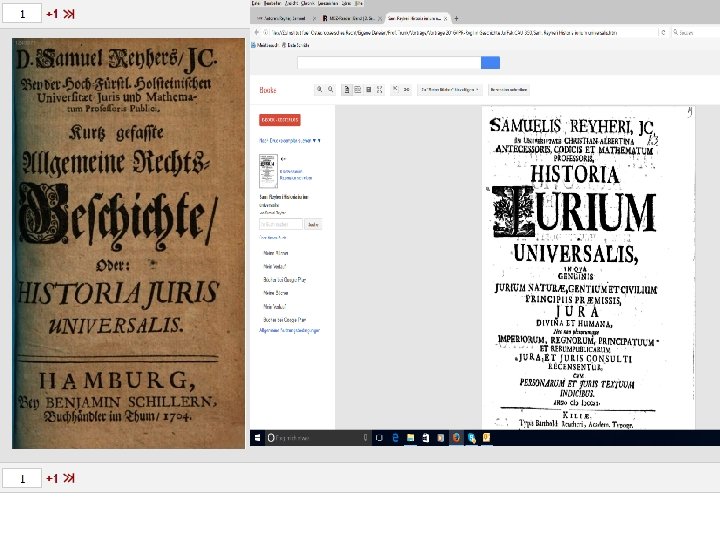Open the sidebar 'Rezension schreiben' link
Viewport: 720px width, 540px height.
tap(296, 178)
